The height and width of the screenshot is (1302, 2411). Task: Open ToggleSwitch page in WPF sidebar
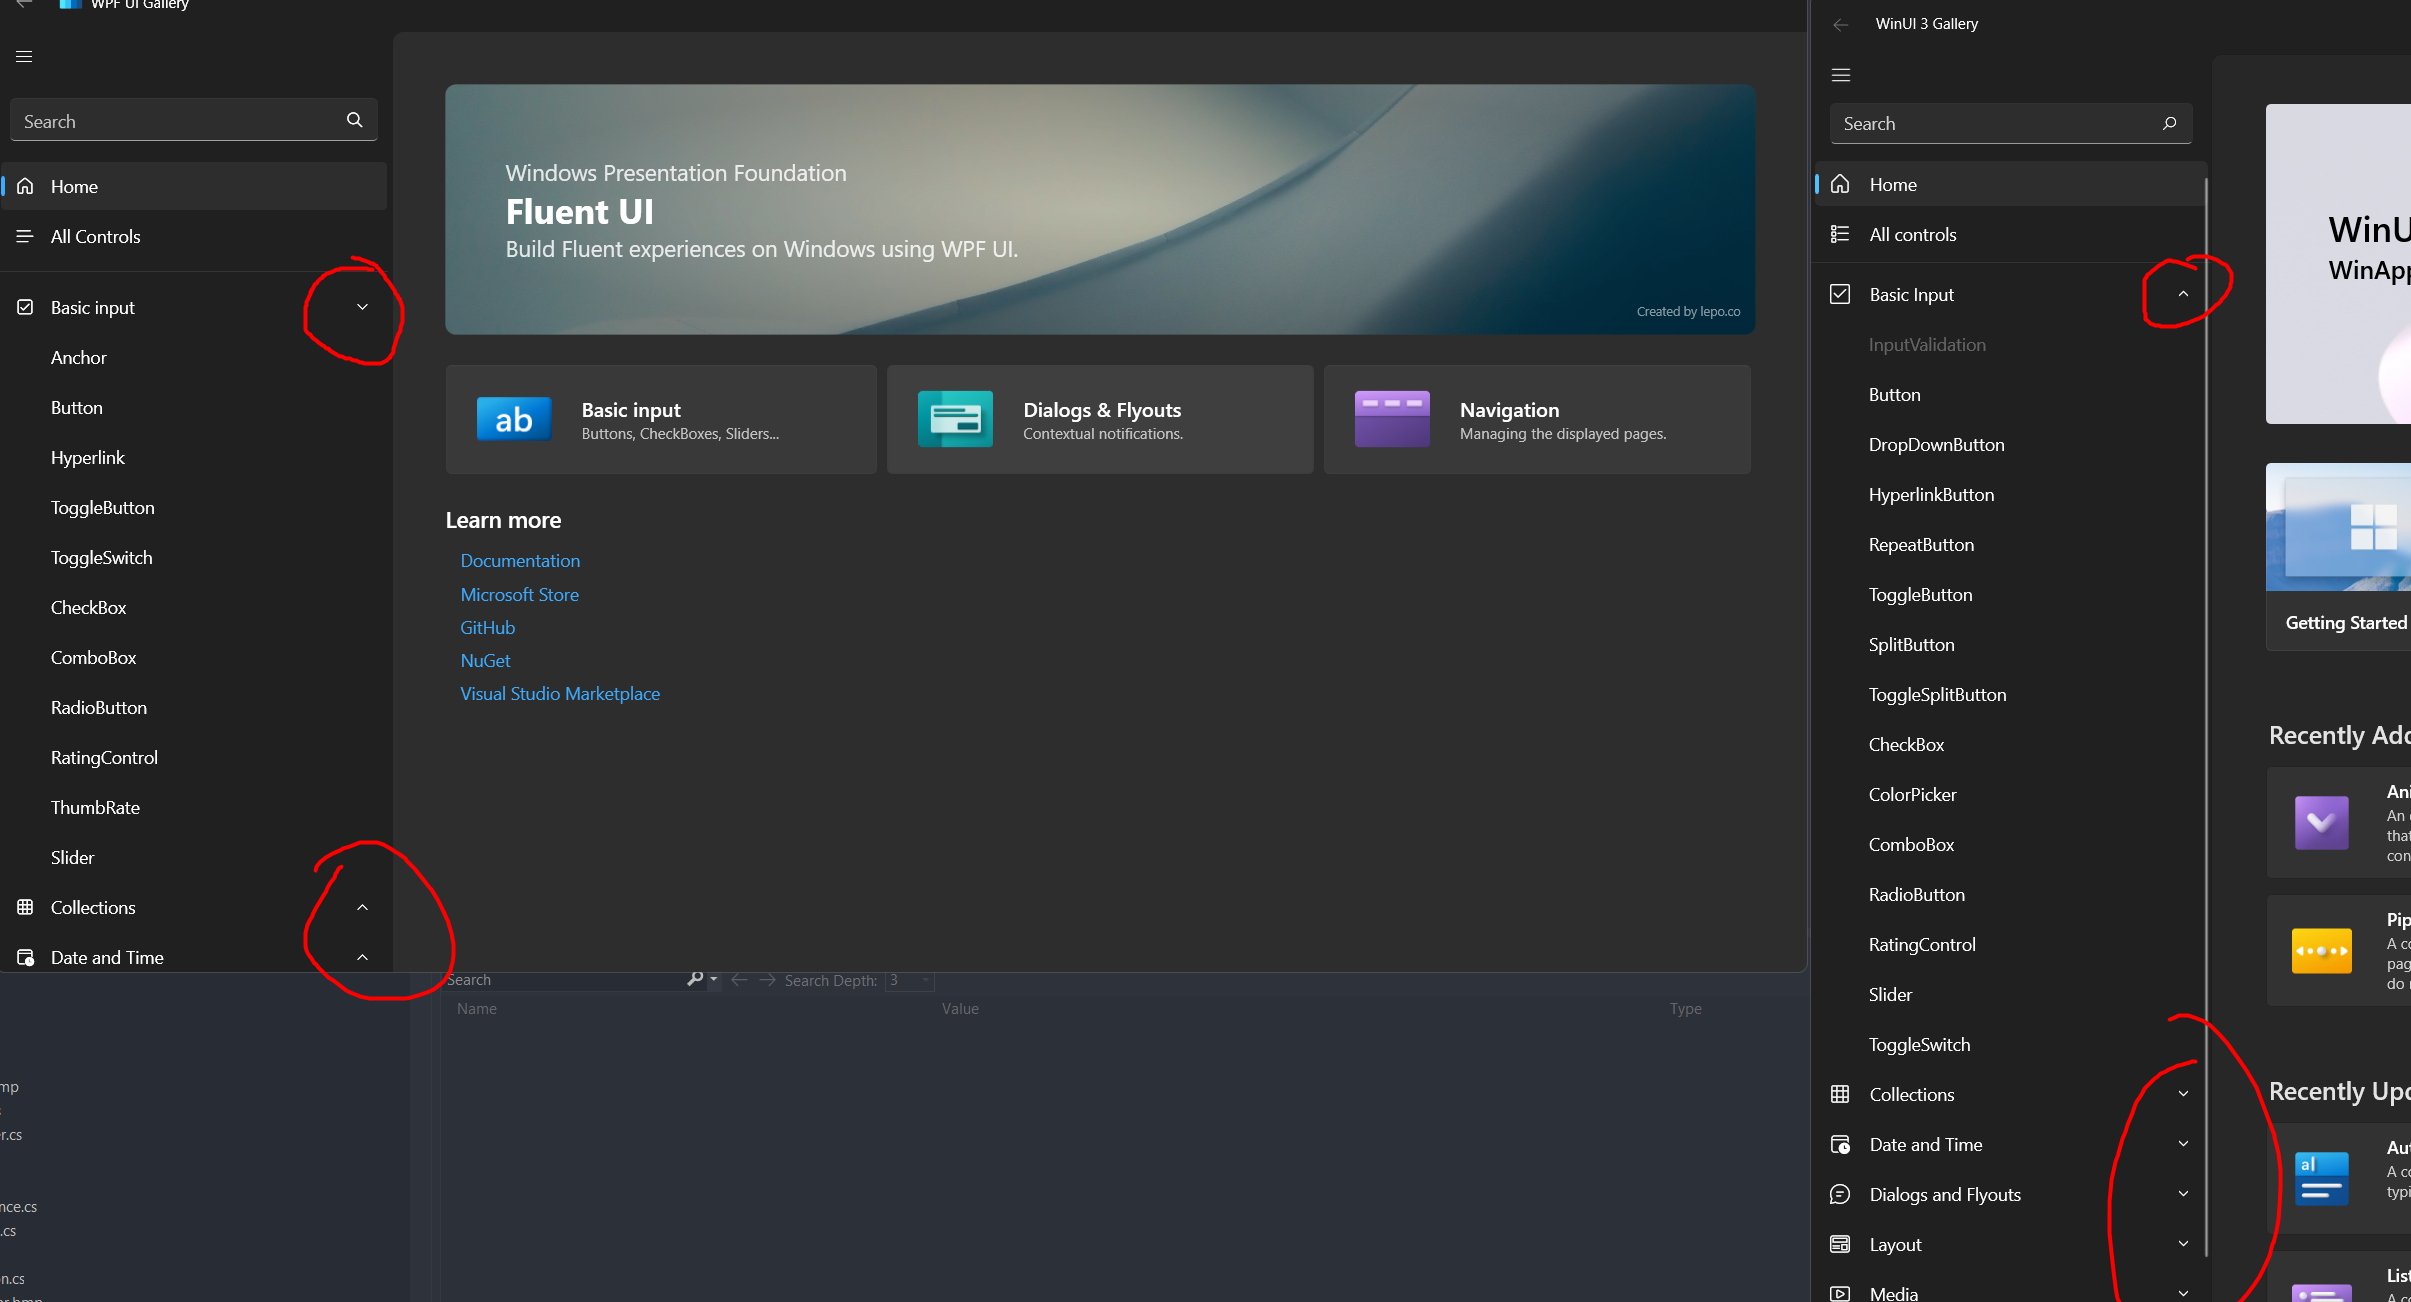coord(102,558)
